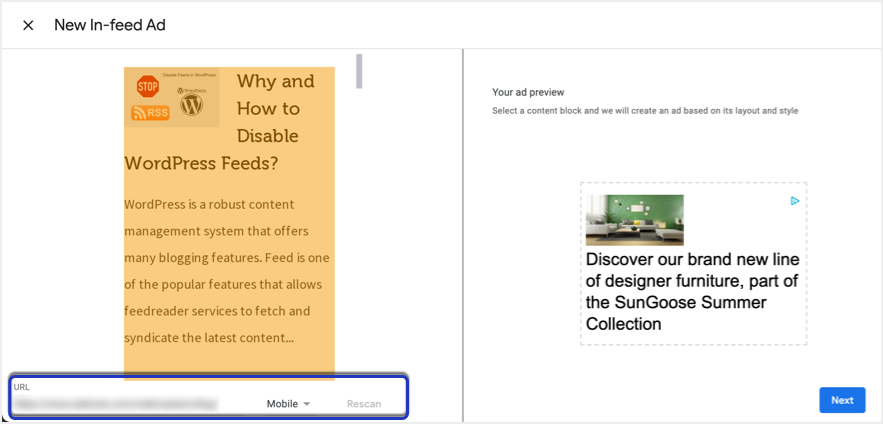Click the small 'URL' field label
Image resolution: width=883 pixels, height=424 pixels.
coord(22,387)
